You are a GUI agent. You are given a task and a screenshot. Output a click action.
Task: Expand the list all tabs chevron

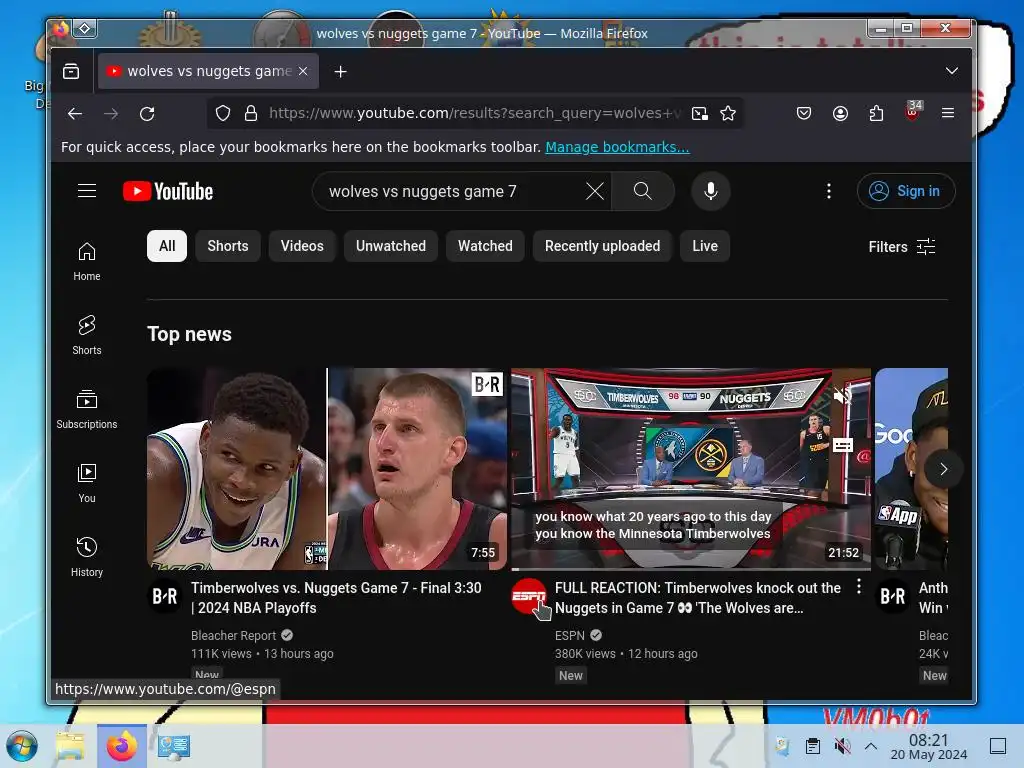pyautogui.click(x=952, y=71)
